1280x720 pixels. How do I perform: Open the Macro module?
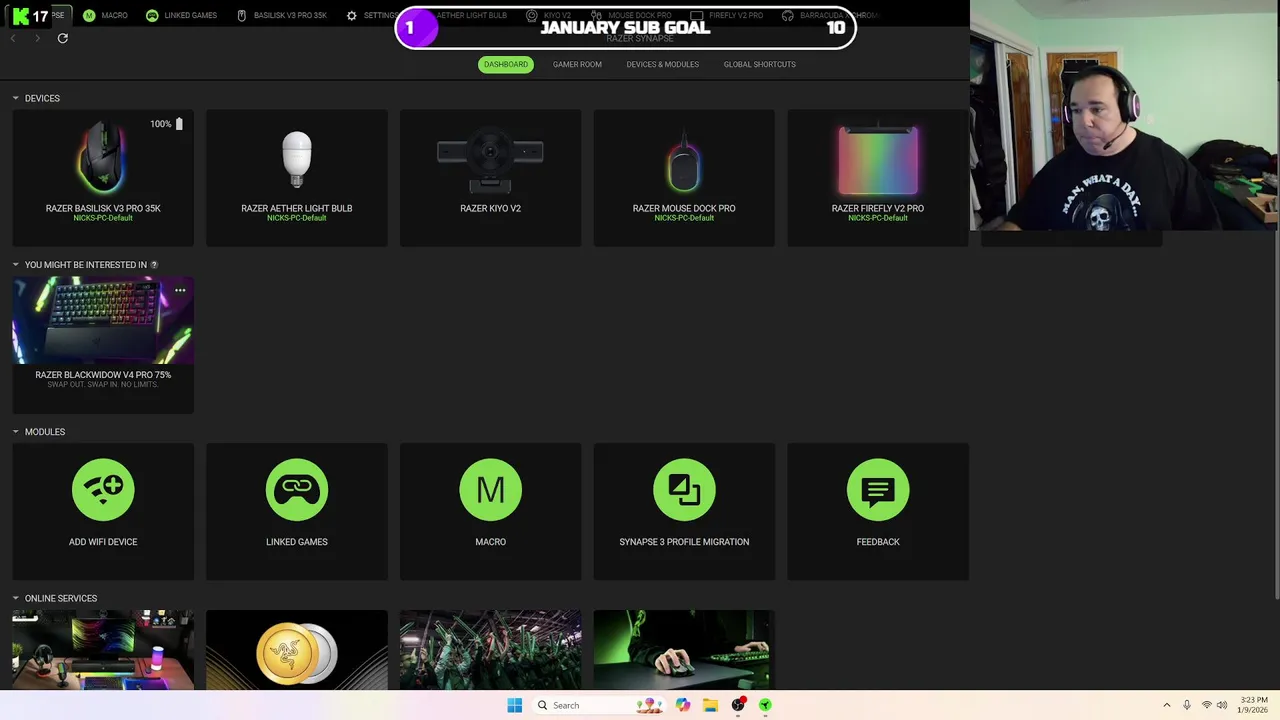click(490, 511)
